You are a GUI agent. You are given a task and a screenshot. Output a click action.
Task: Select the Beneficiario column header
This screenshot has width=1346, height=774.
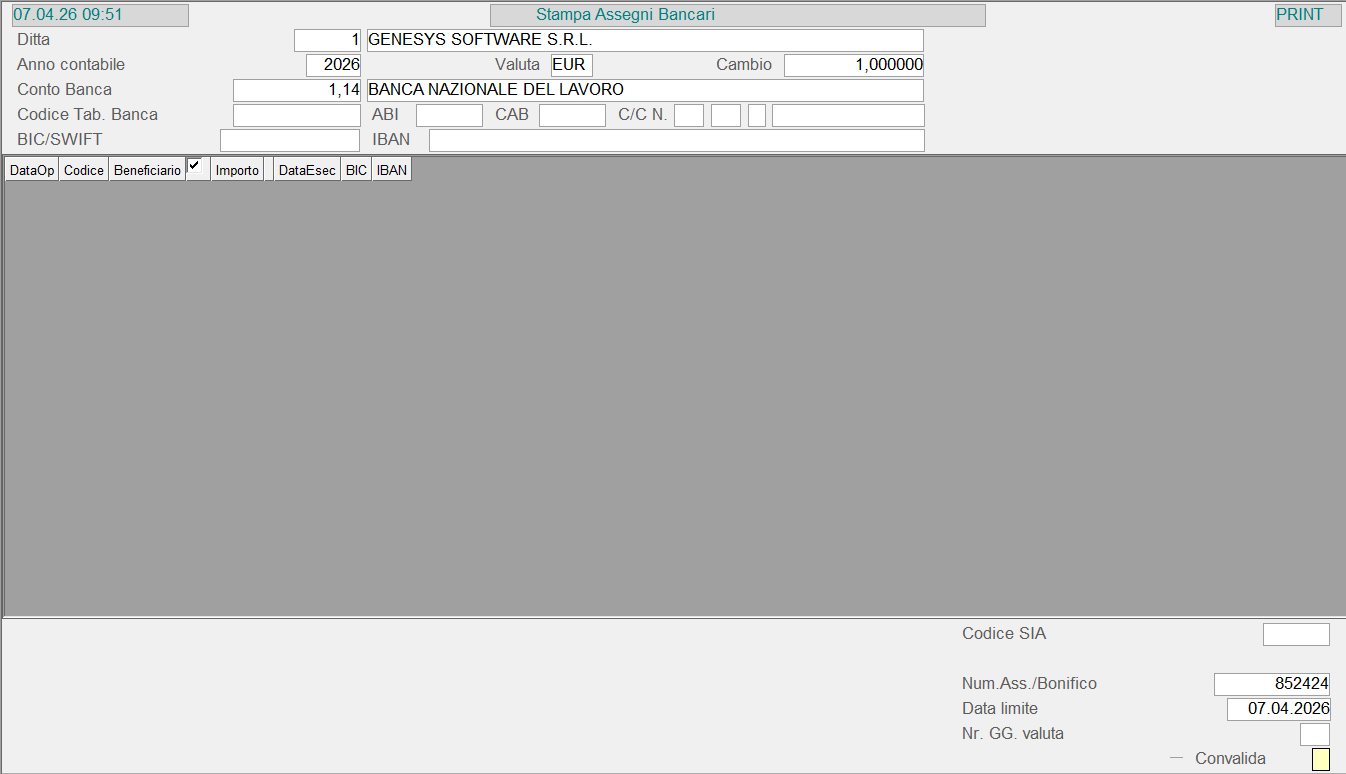click(x=147, y=170)
